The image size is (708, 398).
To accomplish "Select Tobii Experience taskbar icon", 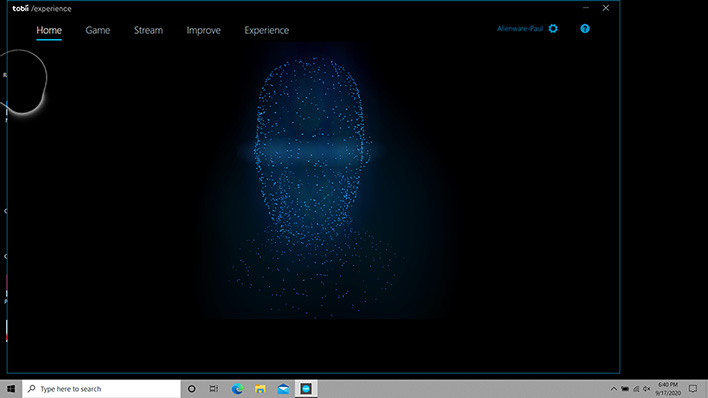I will click(x=306, y=389).
